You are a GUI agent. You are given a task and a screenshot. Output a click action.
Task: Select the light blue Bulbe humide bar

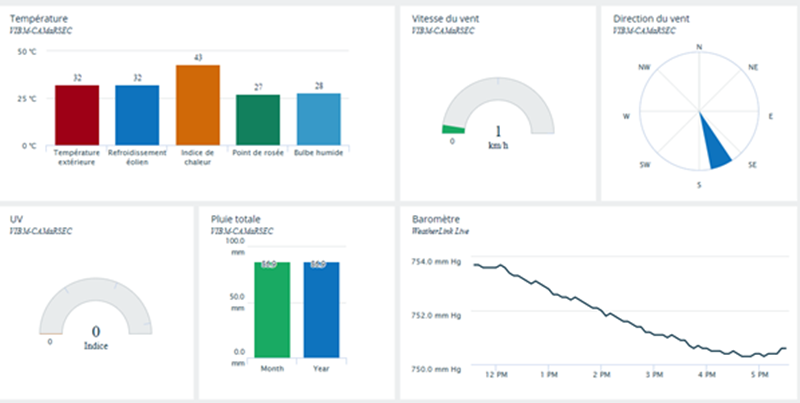point(319,119)
